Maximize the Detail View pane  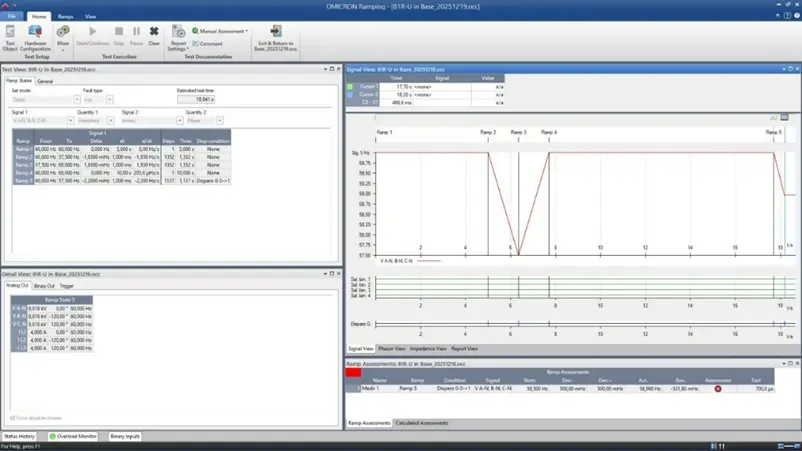(331, 274)
